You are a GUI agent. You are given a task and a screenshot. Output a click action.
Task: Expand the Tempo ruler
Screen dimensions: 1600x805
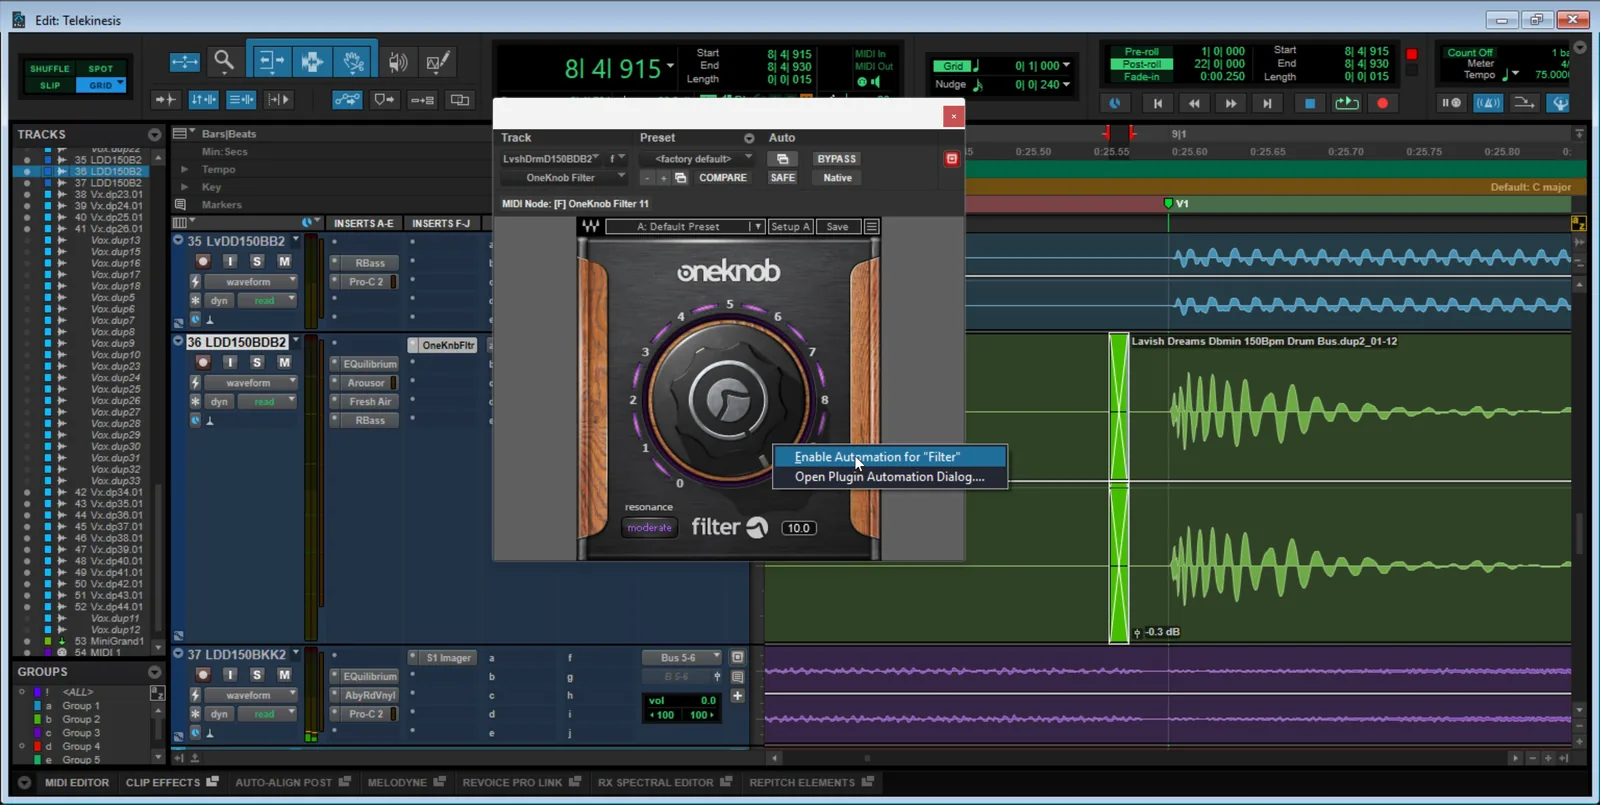coord(184,170)
